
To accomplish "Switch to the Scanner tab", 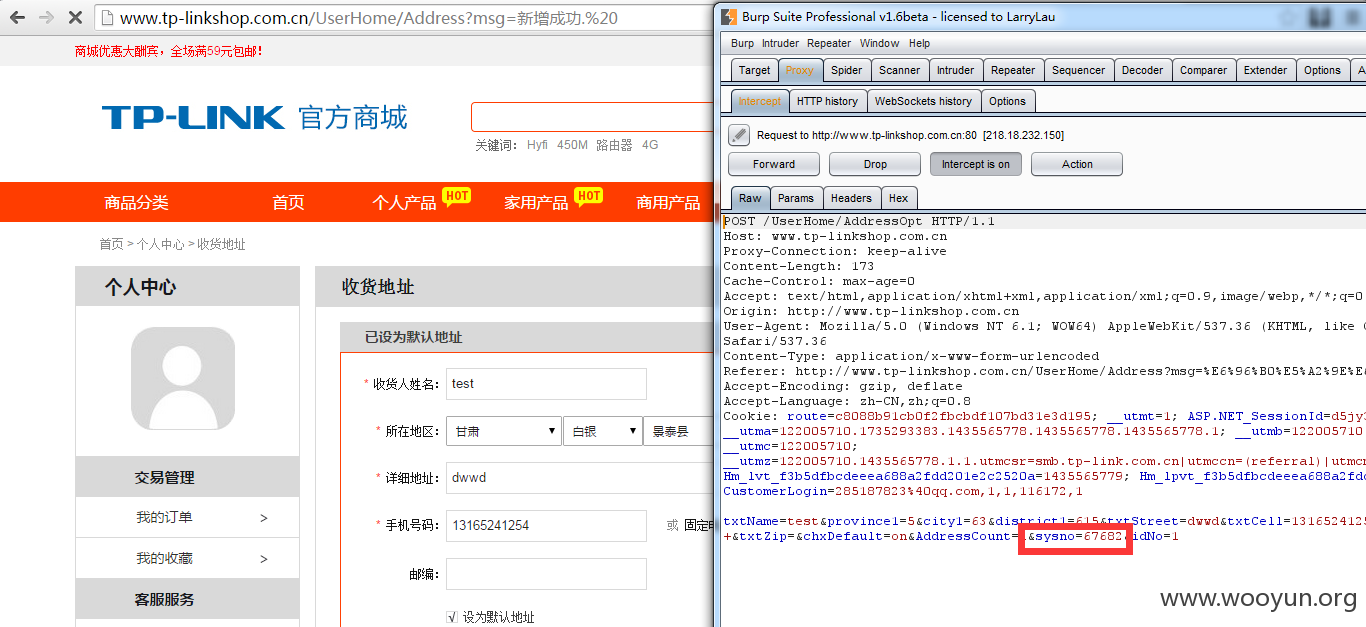I will (x=899, y=70).
